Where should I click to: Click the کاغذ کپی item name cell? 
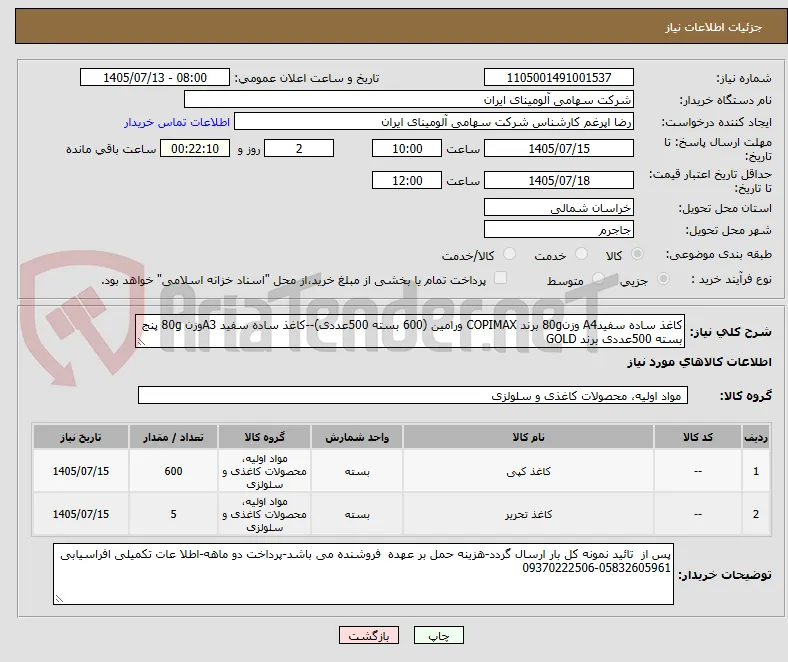click(528, 471)
